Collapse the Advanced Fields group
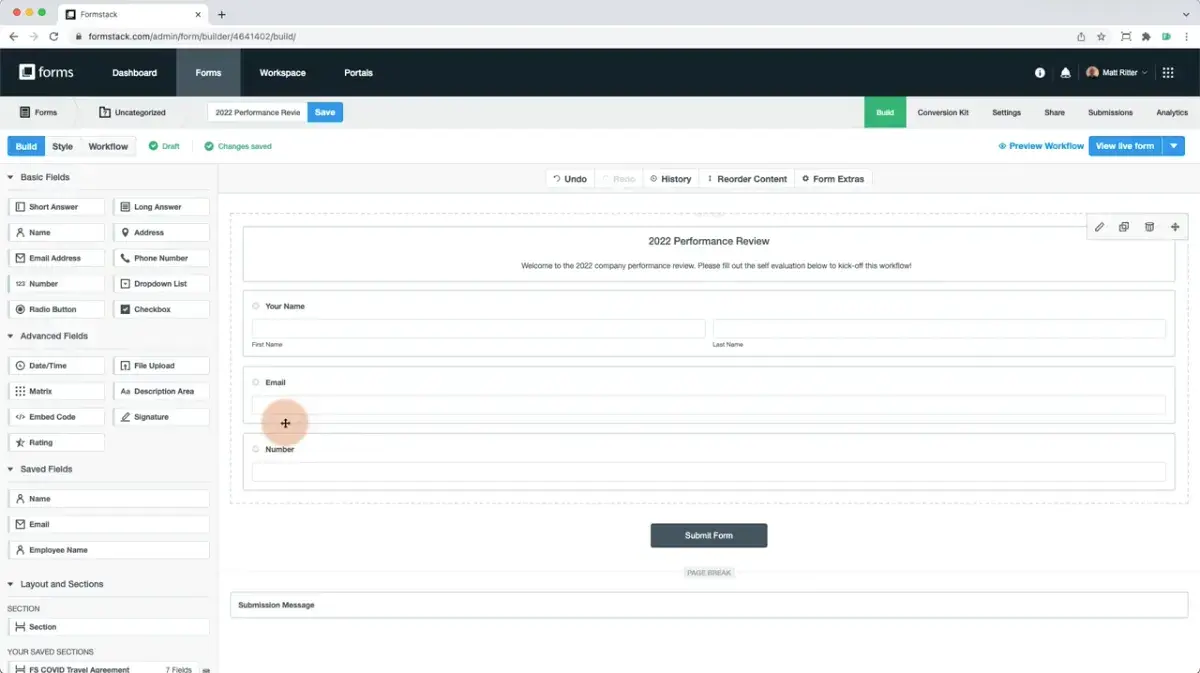The width and height of the screenshot is (1200, 673). (x=11, y=336)
